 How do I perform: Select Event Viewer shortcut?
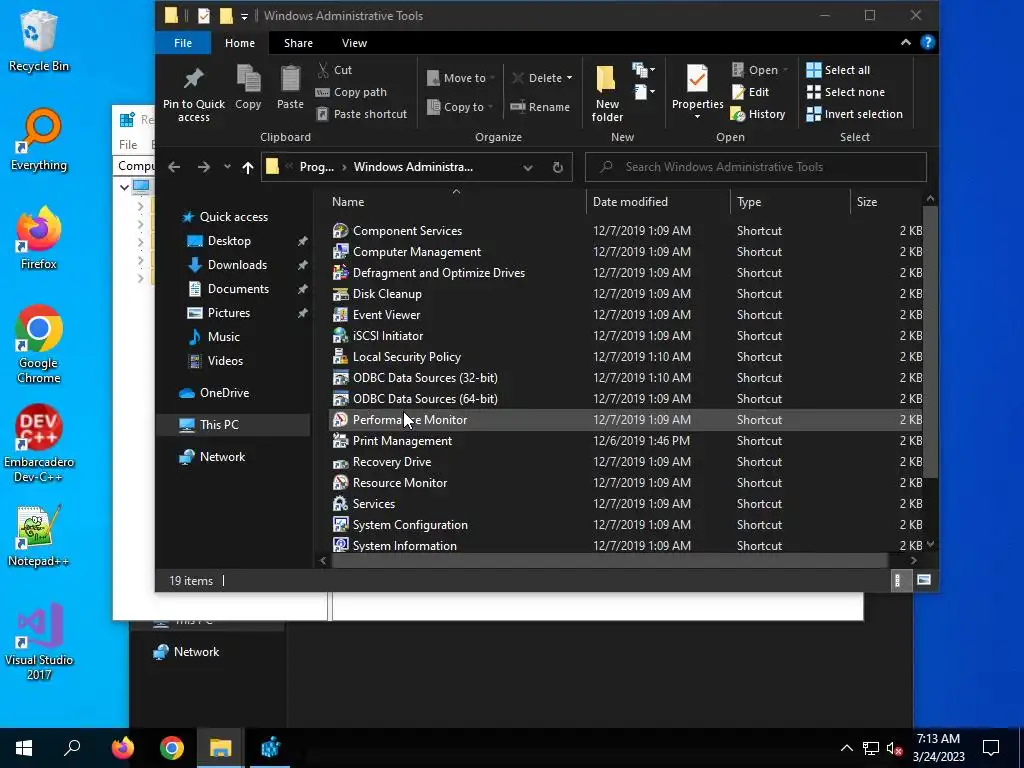click(626, 315)
